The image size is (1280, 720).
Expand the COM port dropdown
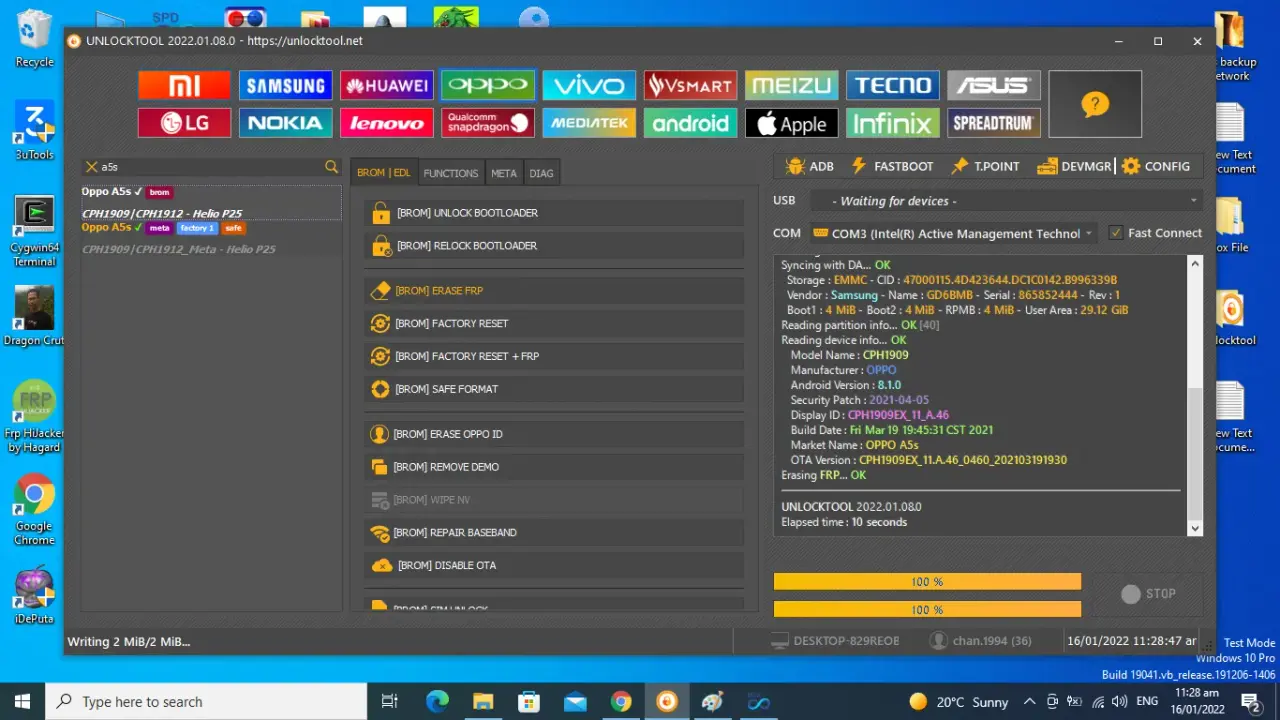[1088, 233]
